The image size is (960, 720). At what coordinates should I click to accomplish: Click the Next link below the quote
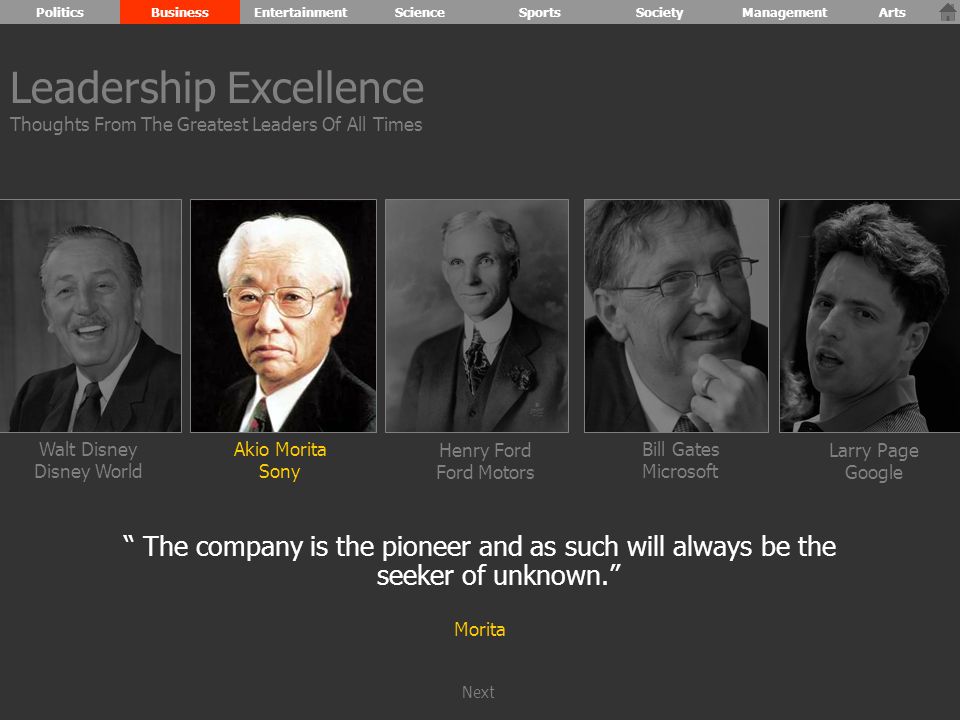(x=478, y=692)
